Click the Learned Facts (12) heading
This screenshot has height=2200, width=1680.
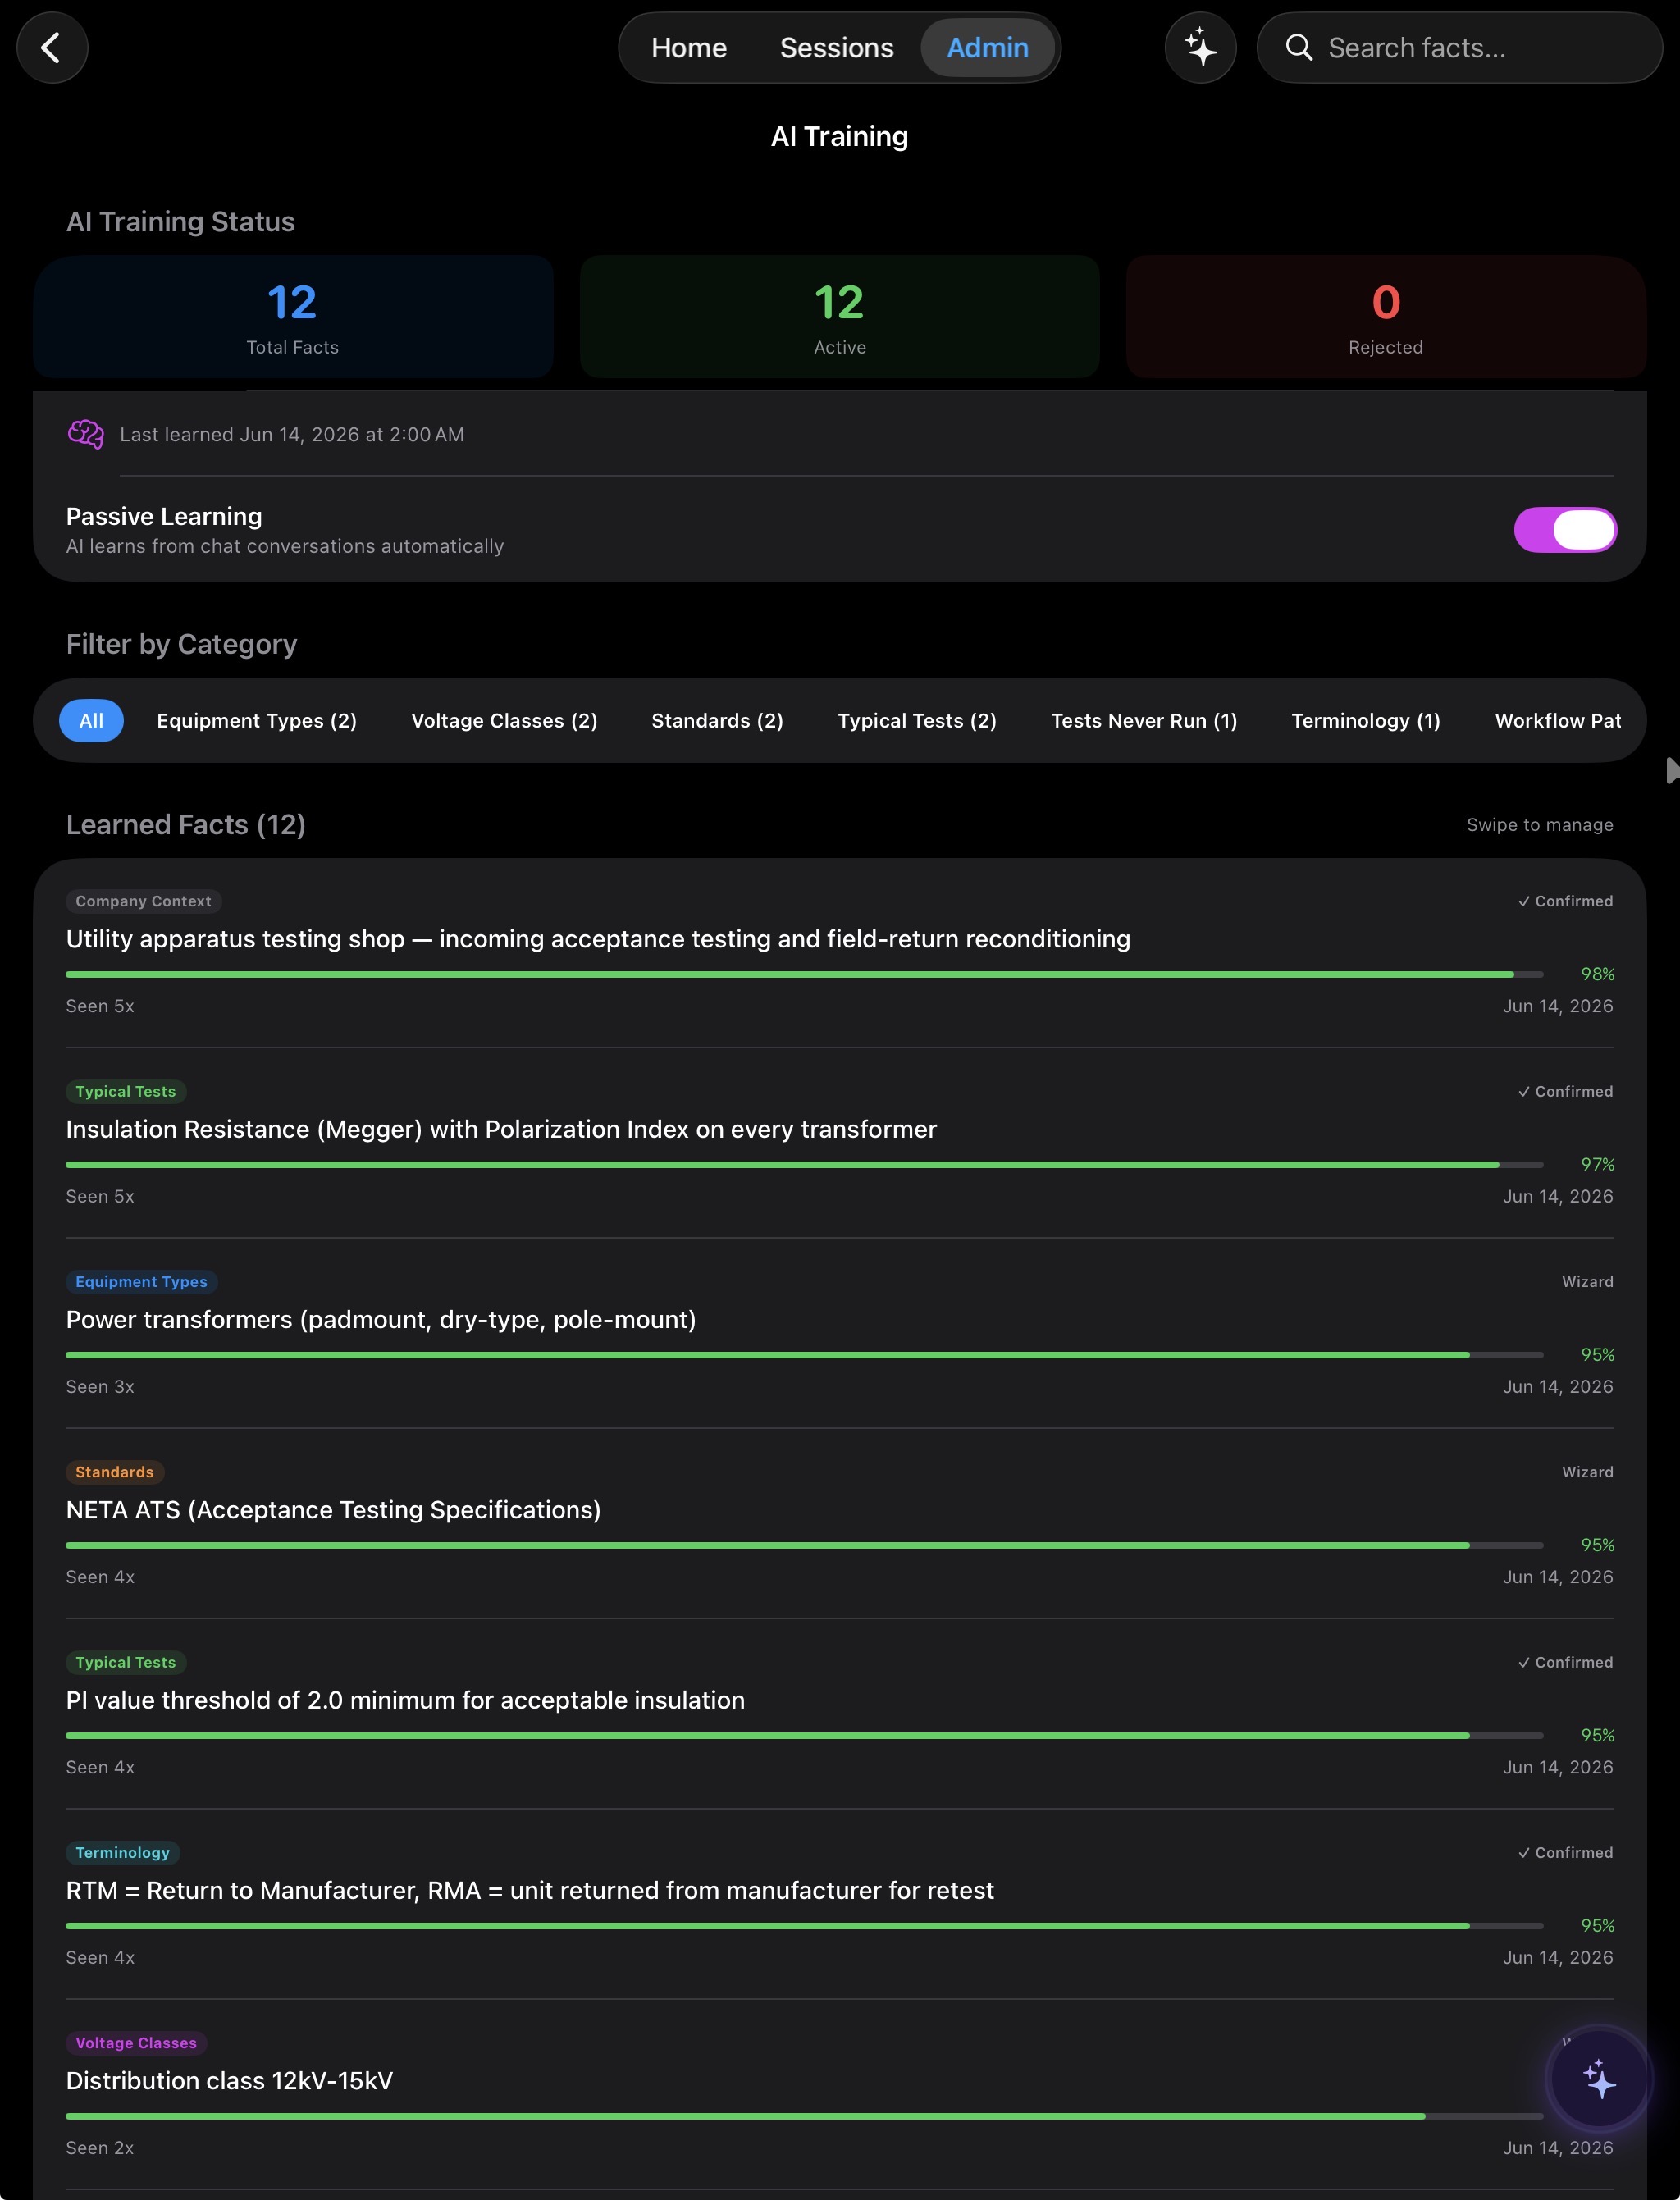point(186,824)
